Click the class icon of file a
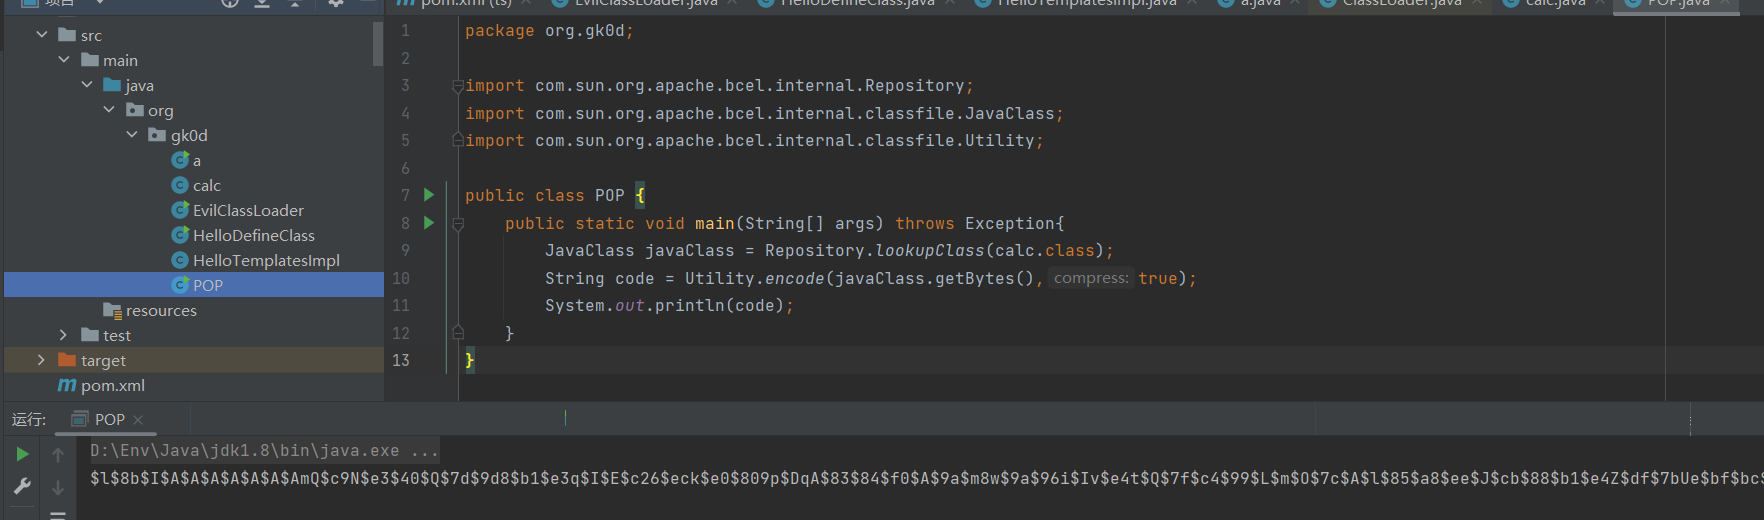This screenshot has height=520, width=1764. click(x=180, y=160)
